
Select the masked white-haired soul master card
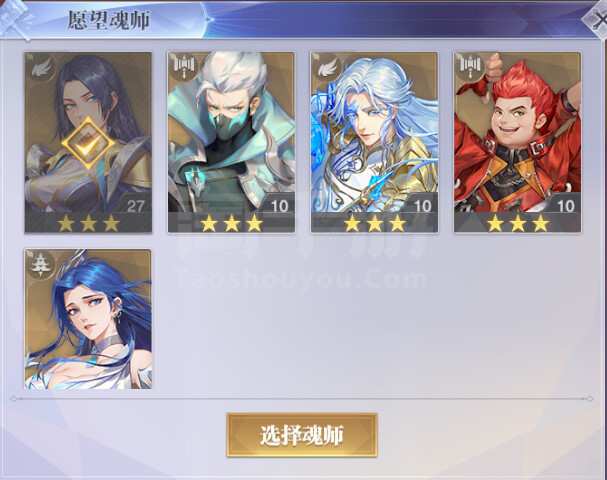click(x=231, y=142)
